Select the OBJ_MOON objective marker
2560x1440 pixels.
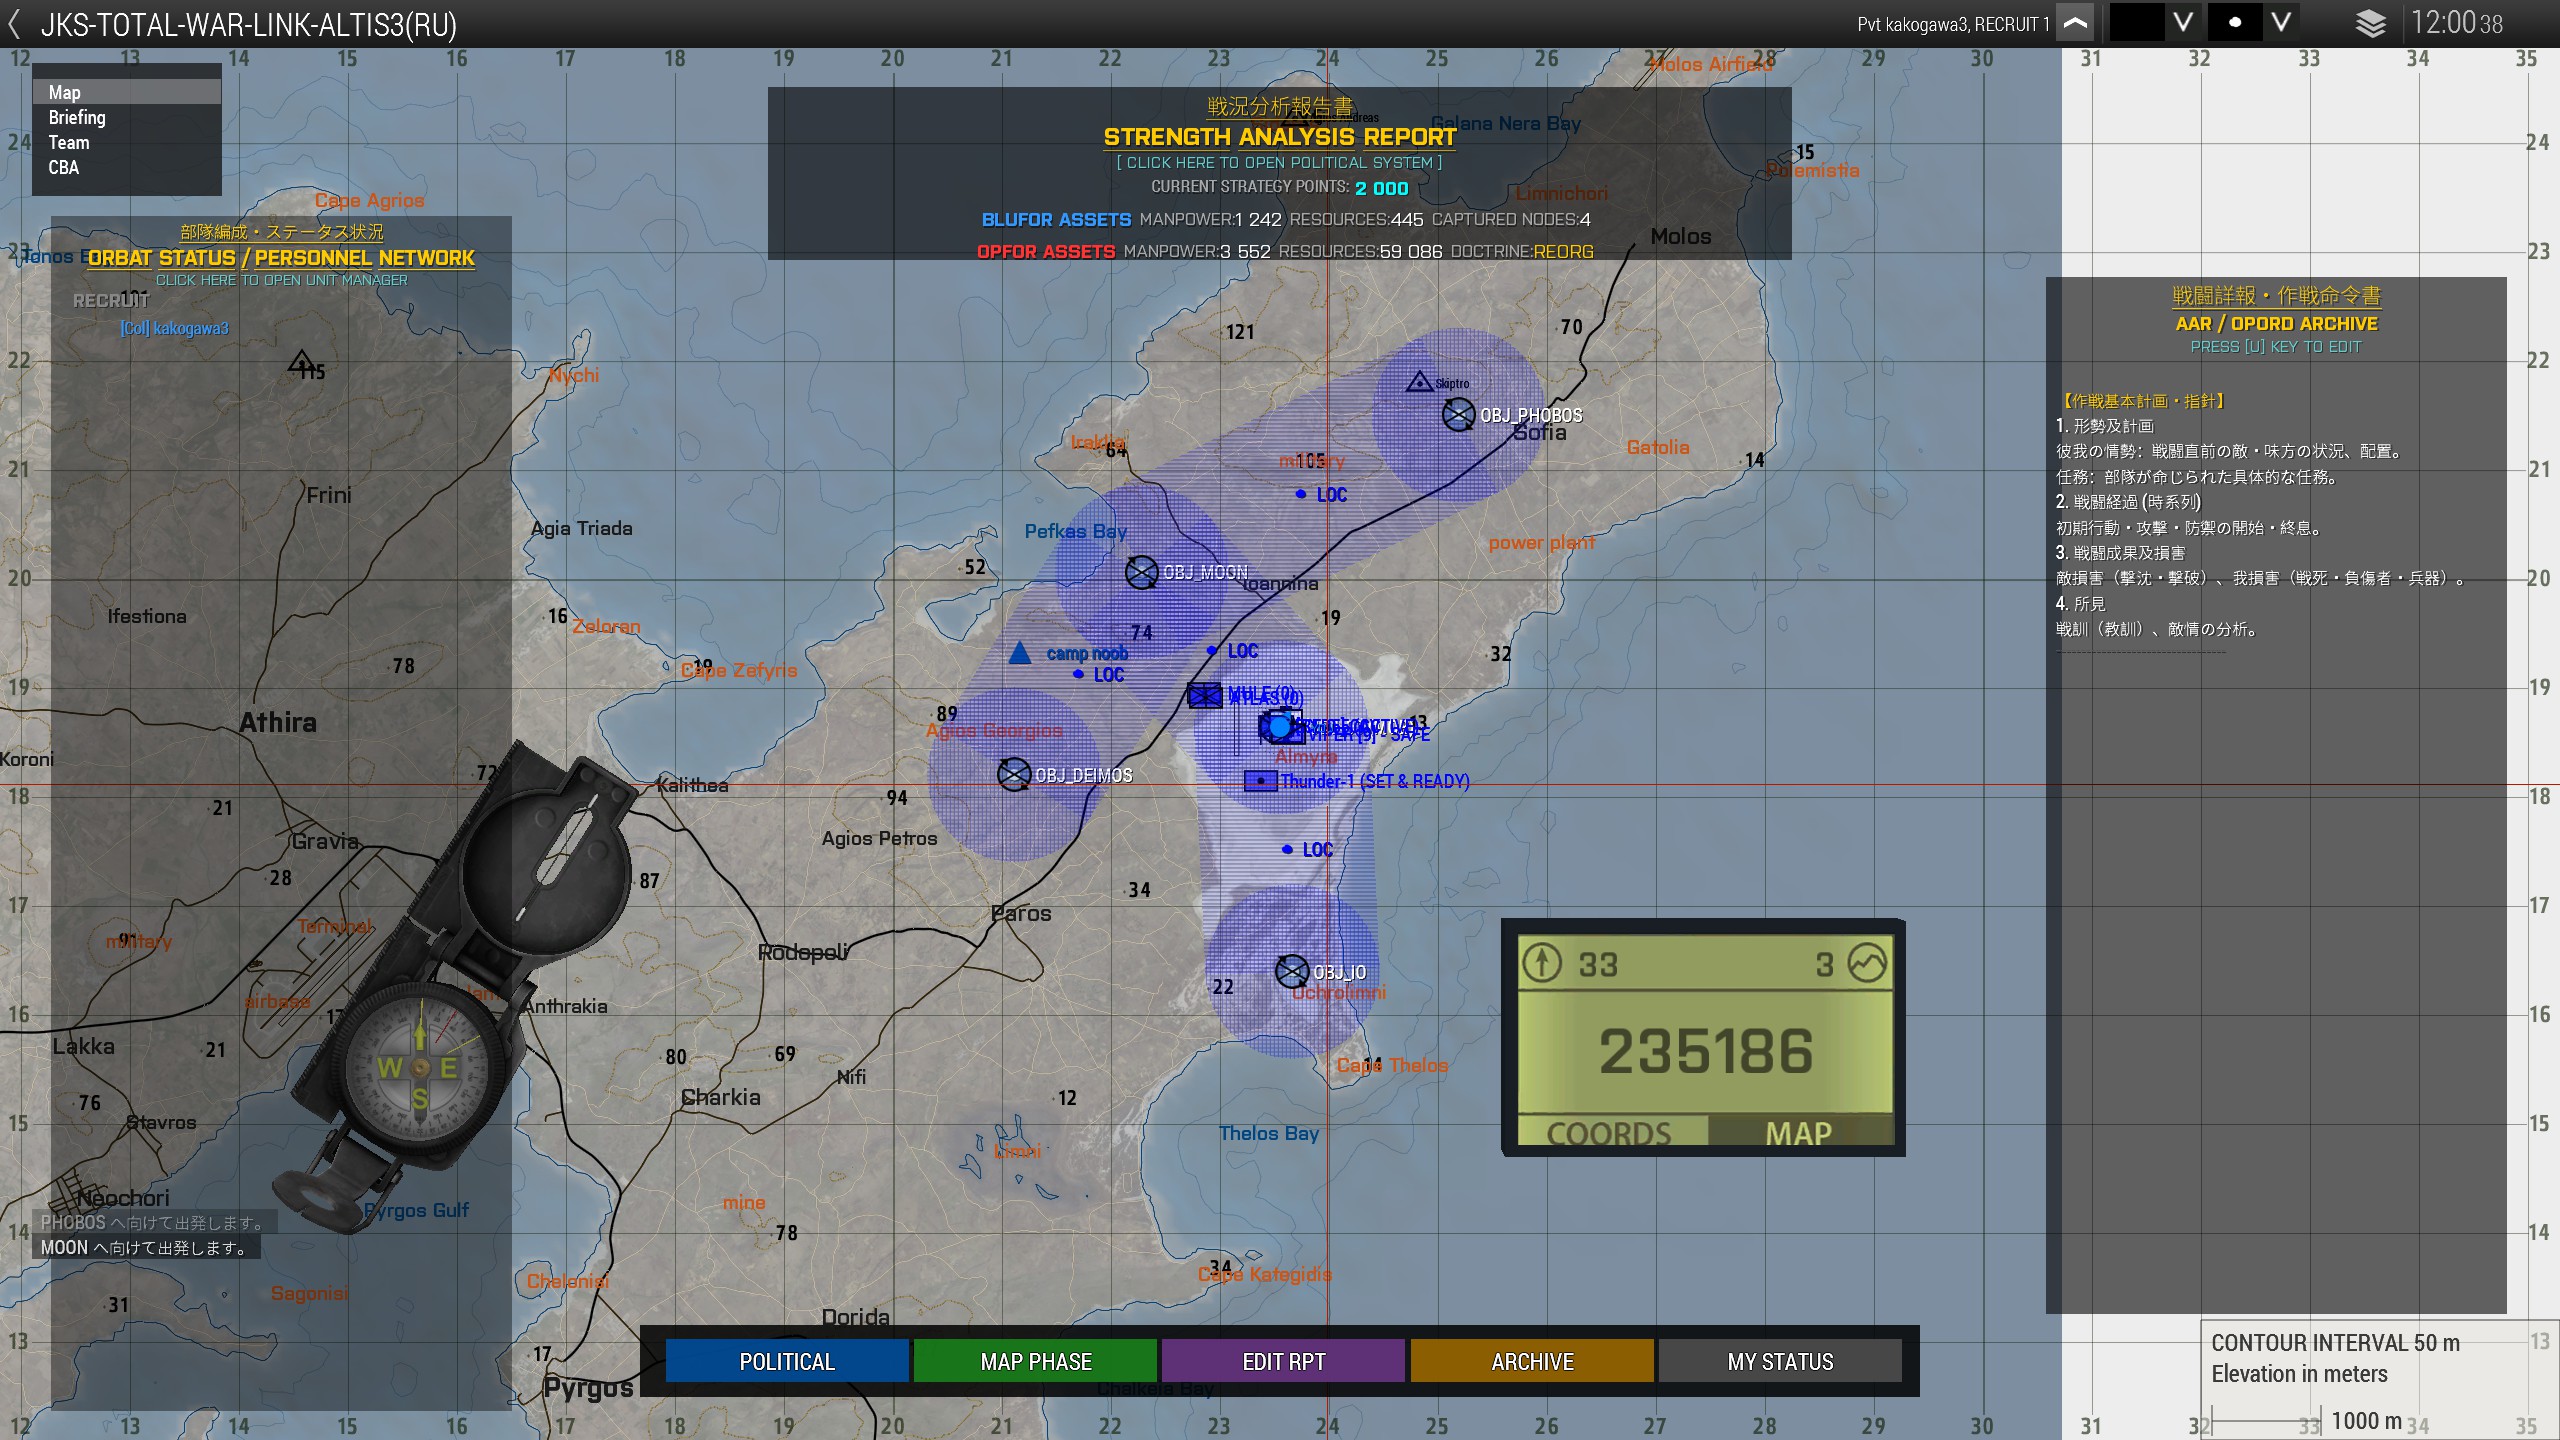click(x=1141, y=572)
